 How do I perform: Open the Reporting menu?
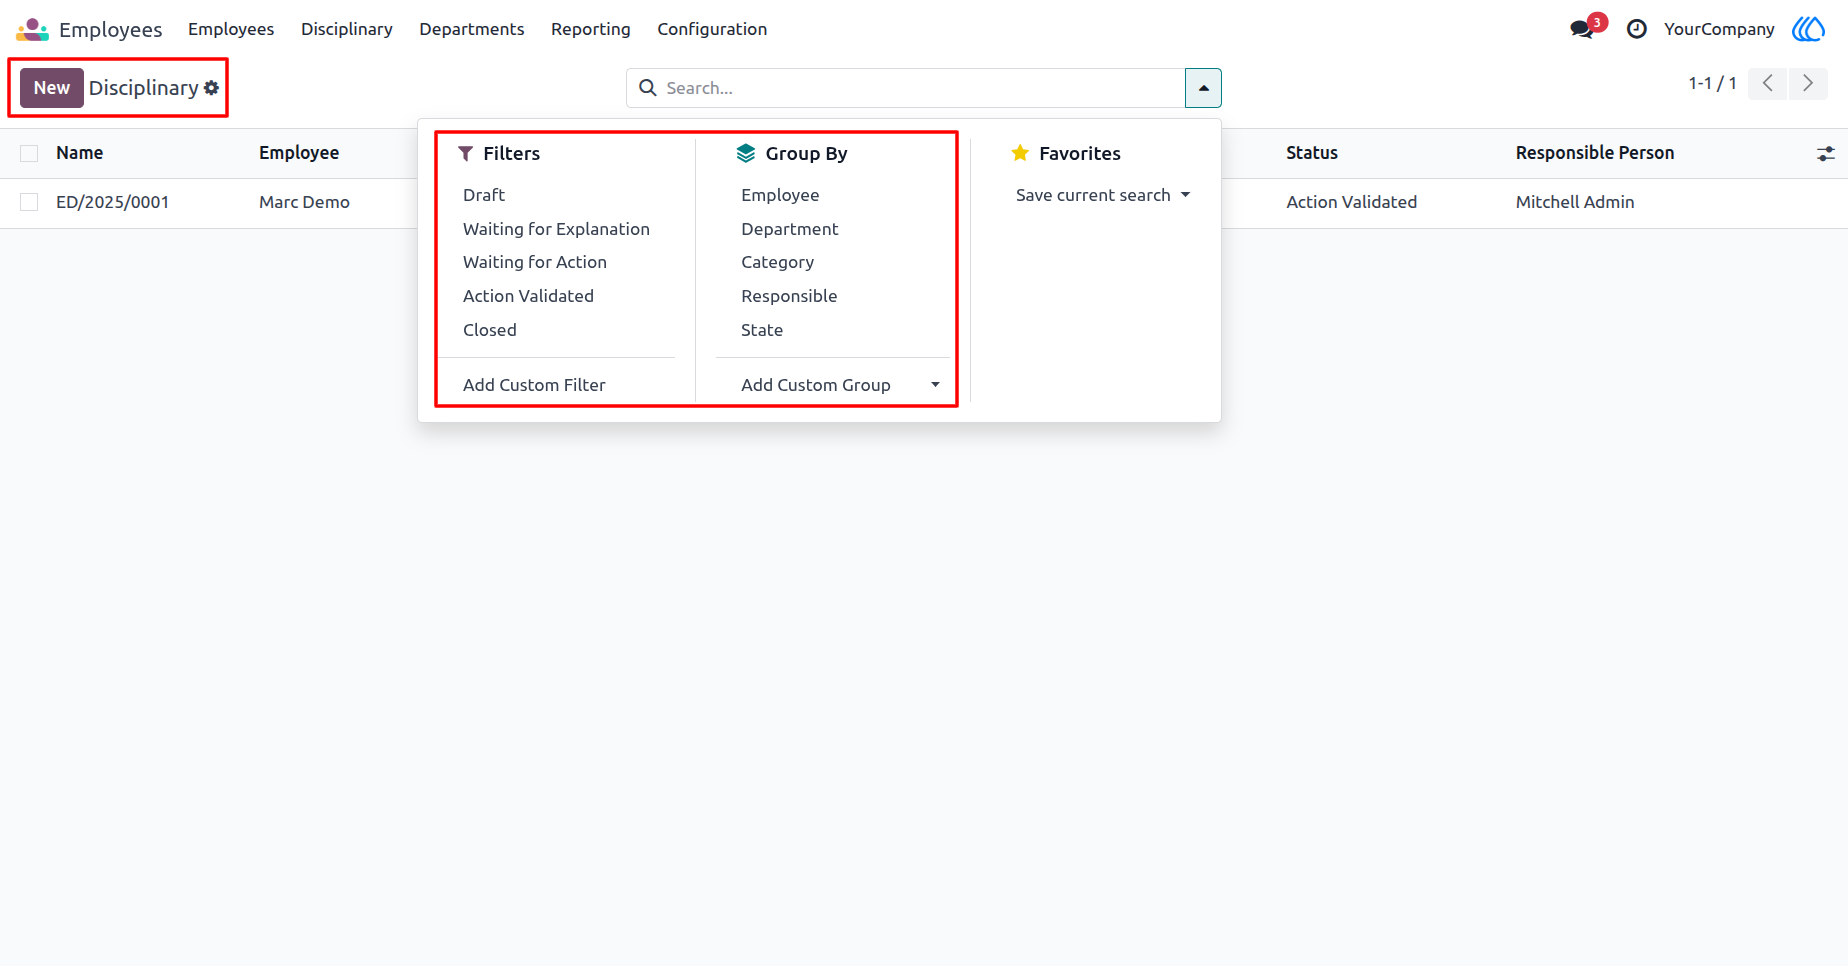tap(591, 29)
